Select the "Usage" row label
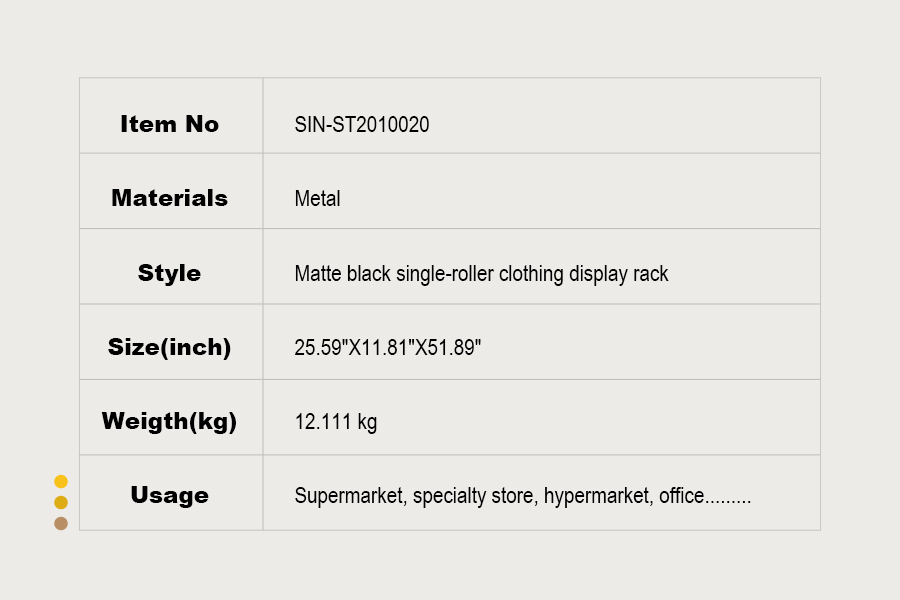900x600 pixels. coord(169,495)
